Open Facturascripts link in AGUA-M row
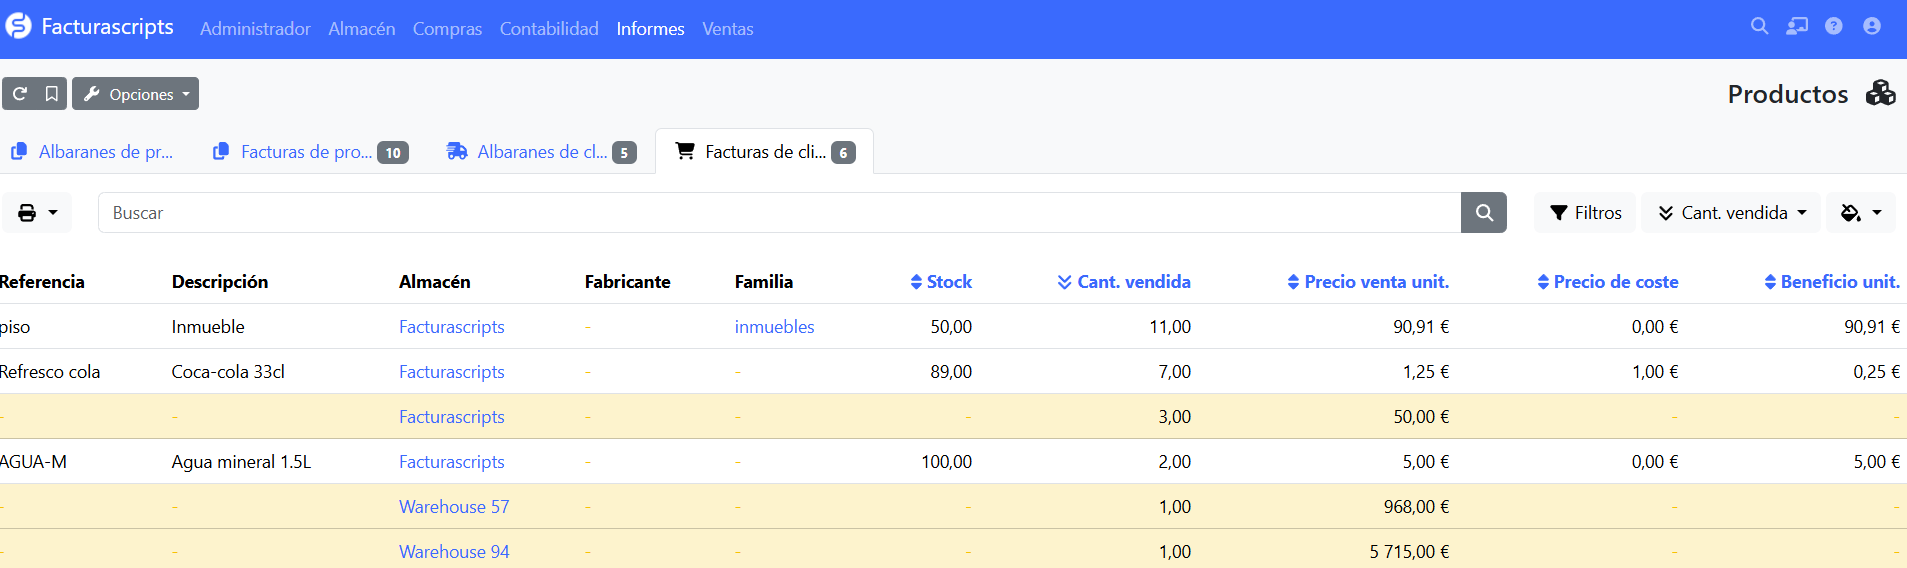1907x568 pixels. [451, 462]
